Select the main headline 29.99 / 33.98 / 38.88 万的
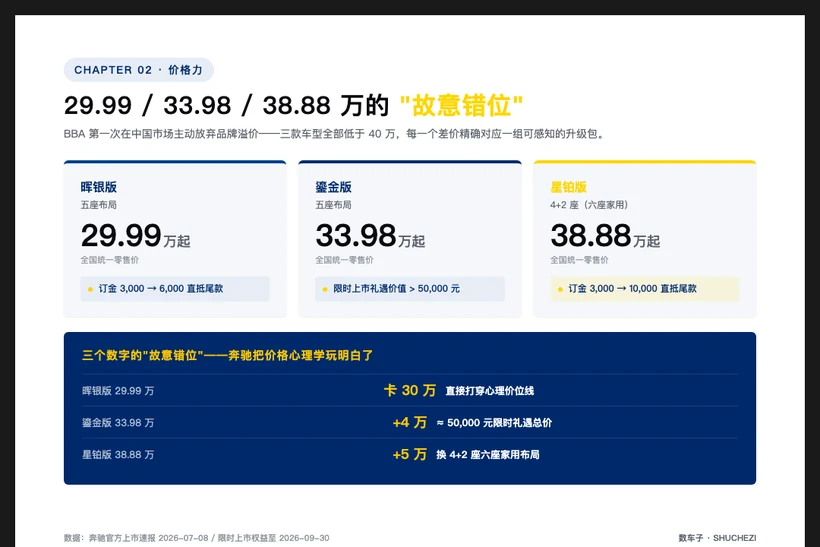This screenshot has width=820, height=547. click(x=226, y=105)
